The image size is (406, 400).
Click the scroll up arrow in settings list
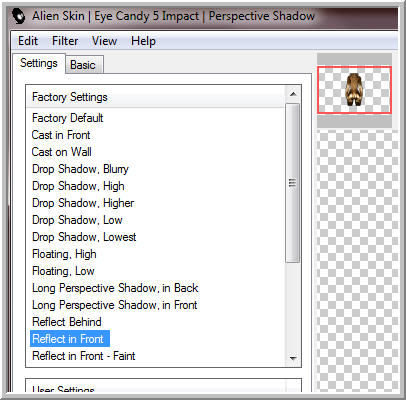coord(293,94)
